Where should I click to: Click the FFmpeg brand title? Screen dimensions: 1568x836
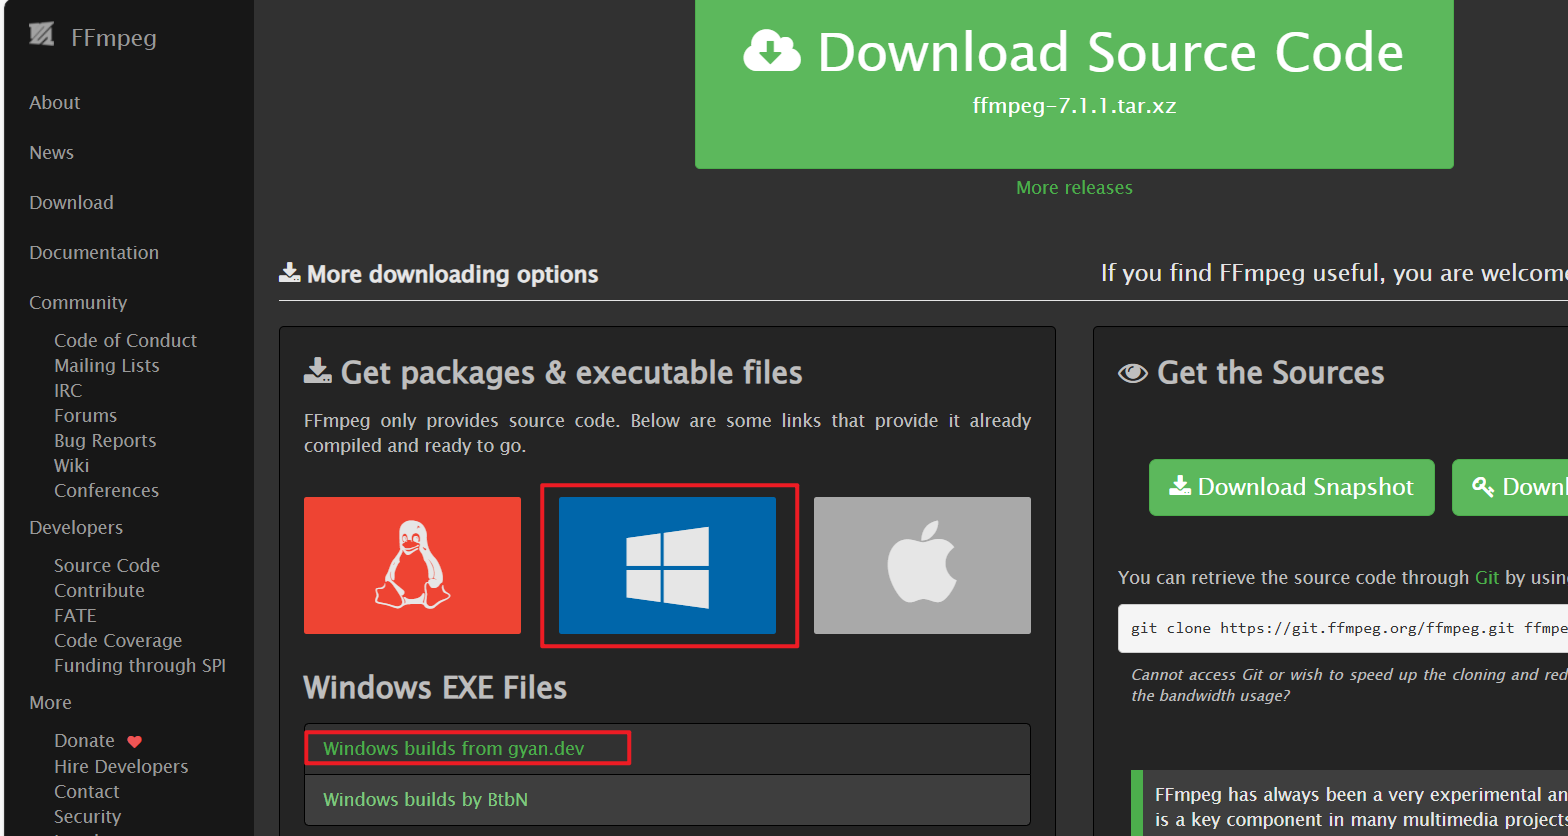[114, 38]
